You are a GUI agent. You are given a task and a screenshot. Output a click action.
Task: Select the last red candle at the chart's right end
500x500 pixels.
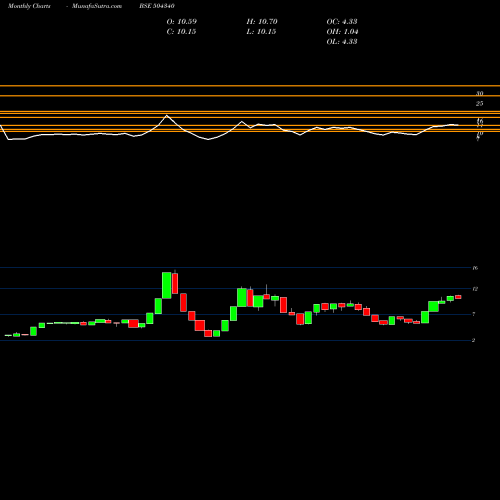pos(458,297)
